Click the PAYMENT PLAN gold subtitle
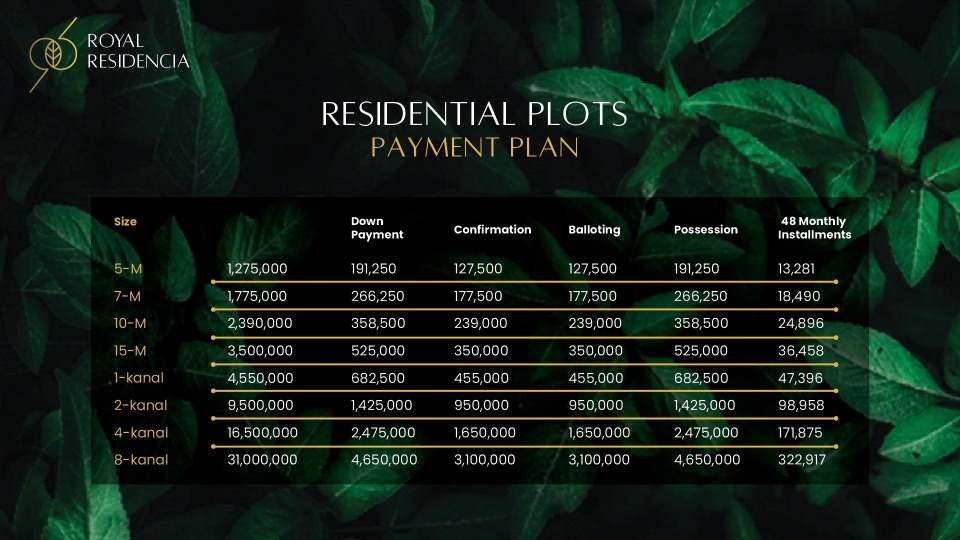 click(x=474, y=148)
